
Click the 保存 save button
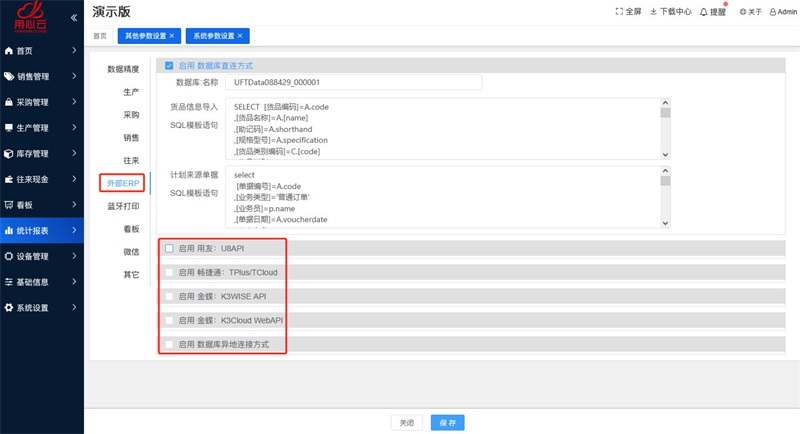tap(447, 423)
